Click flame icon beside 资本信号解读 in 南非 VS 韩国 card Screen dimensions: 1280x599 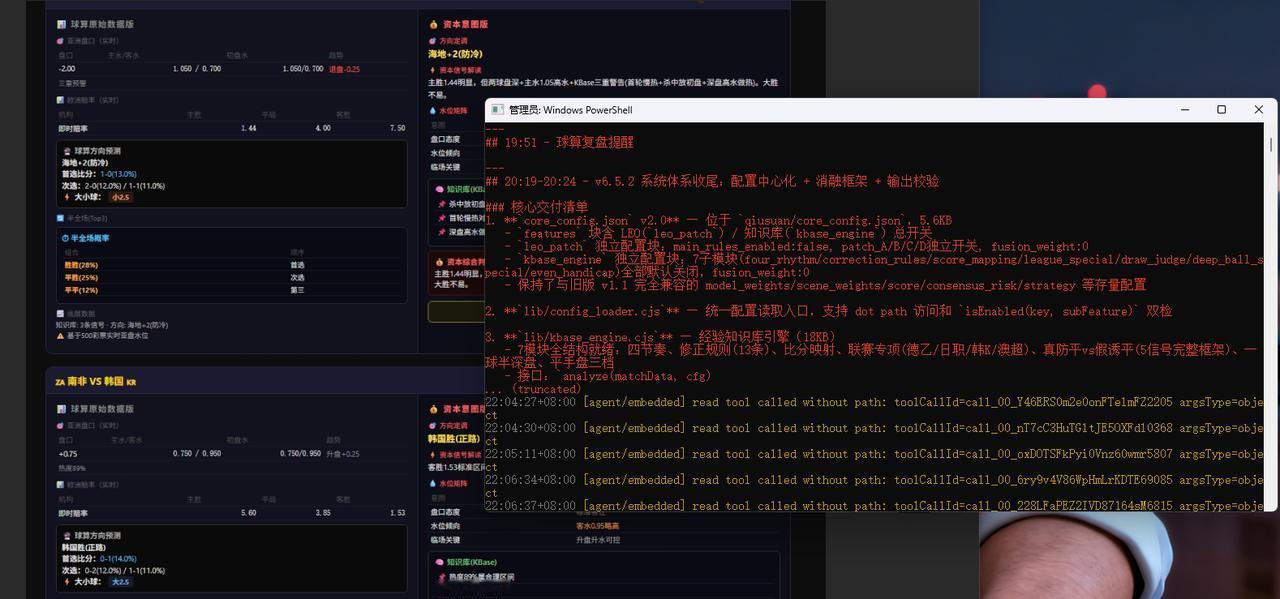pos(433,455)
